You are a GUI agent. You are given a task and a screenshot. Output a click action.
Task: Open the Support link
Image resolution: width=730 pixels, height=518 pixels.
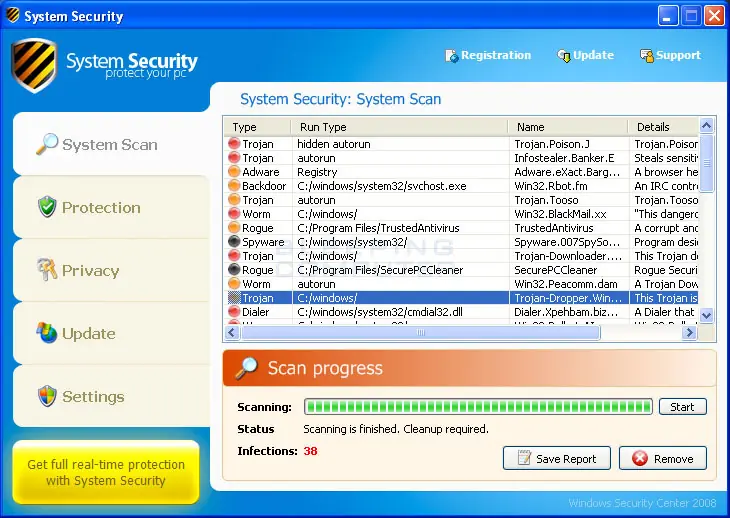point(670,55)
